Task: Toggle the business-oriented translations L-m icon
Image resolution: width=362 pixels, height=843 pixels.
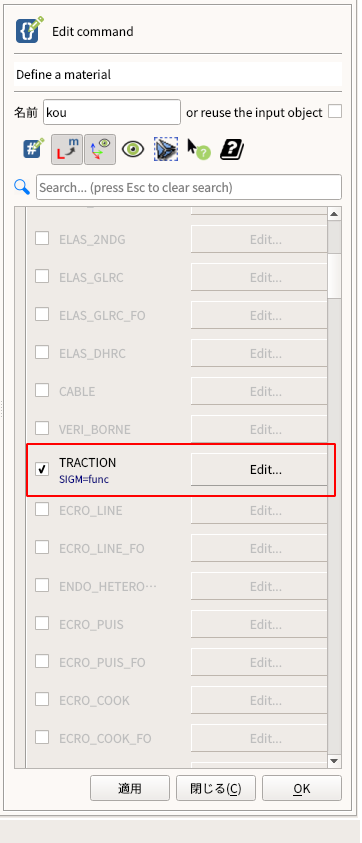Action: [67, 149]
